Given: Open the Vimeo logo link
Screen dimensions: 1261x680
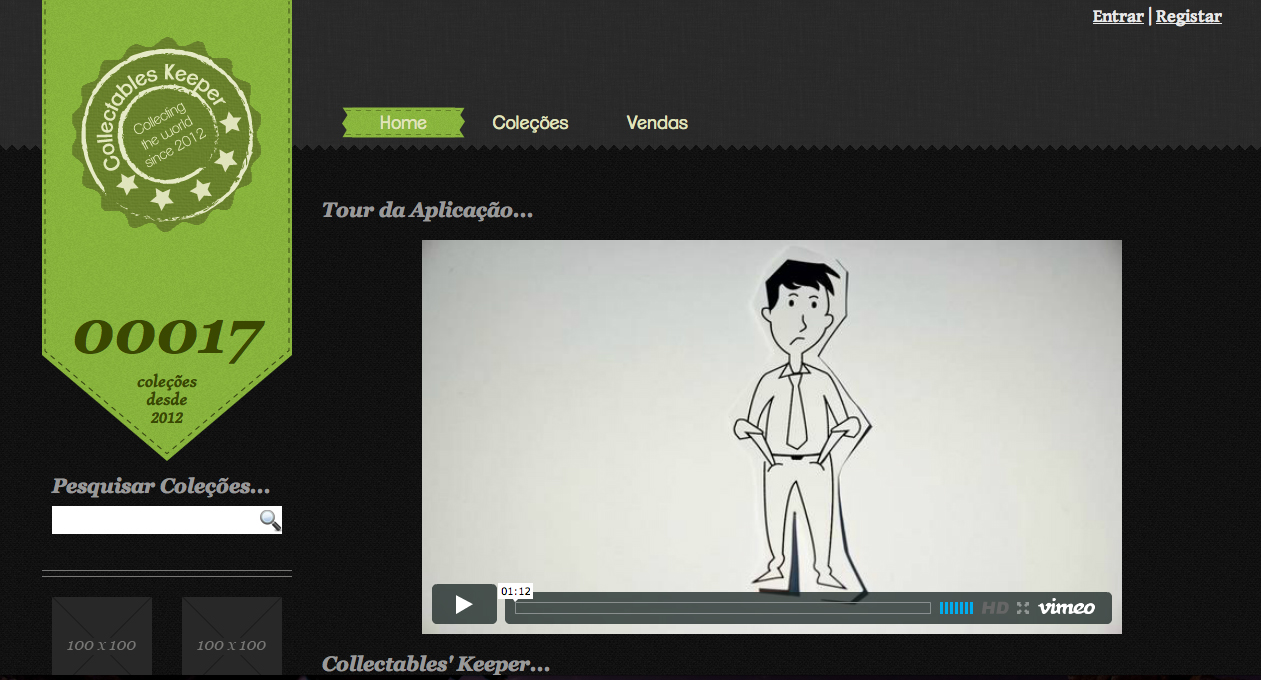Looking at the screenshot, I should tap(1066, 607).
